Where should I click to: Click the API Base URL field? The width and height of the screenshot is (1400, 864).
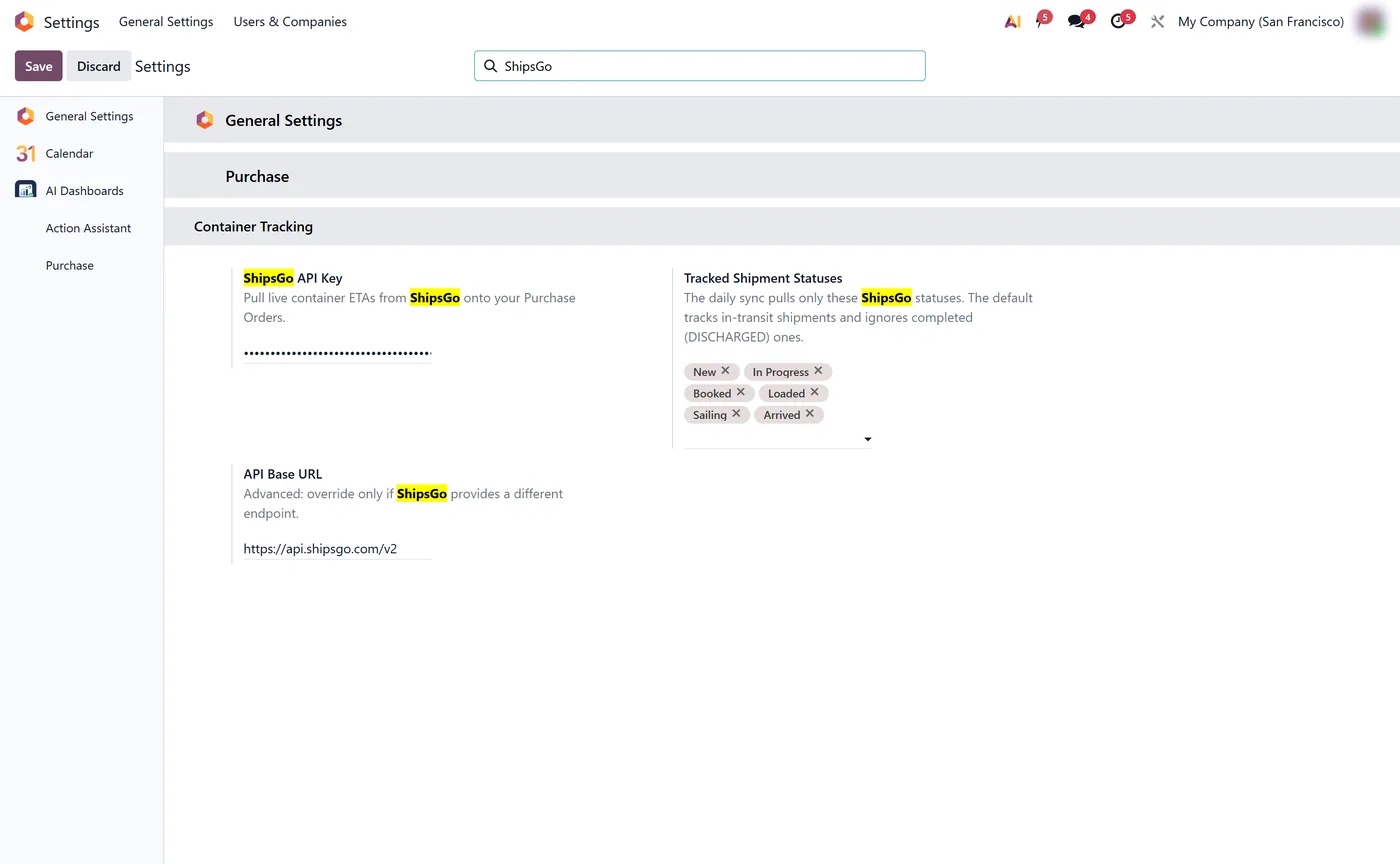pos(338,549)
